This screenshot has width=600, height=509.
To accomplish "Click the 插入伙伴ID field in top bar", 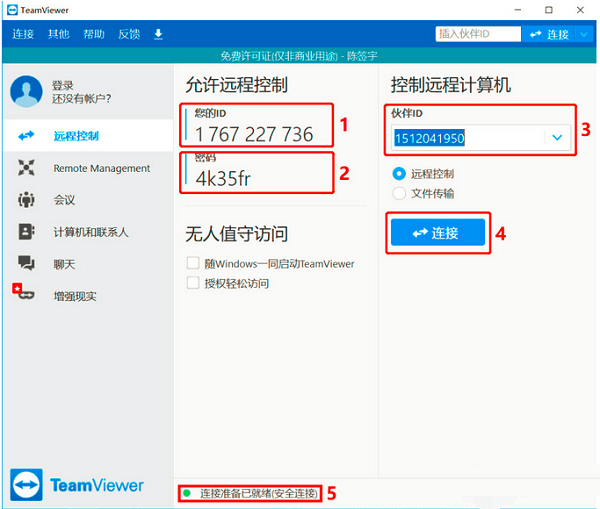I will [478, 34].
